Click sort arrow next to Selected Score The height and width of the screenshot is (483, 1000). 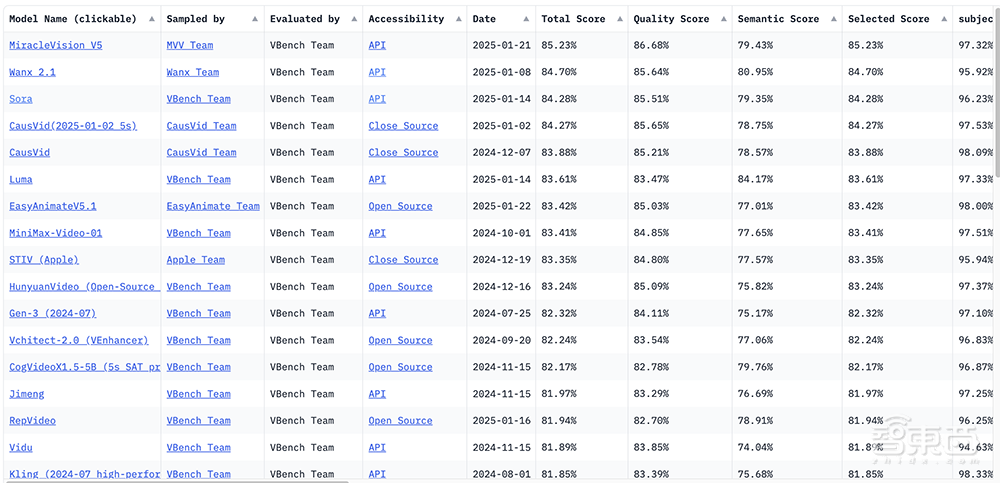942,19
